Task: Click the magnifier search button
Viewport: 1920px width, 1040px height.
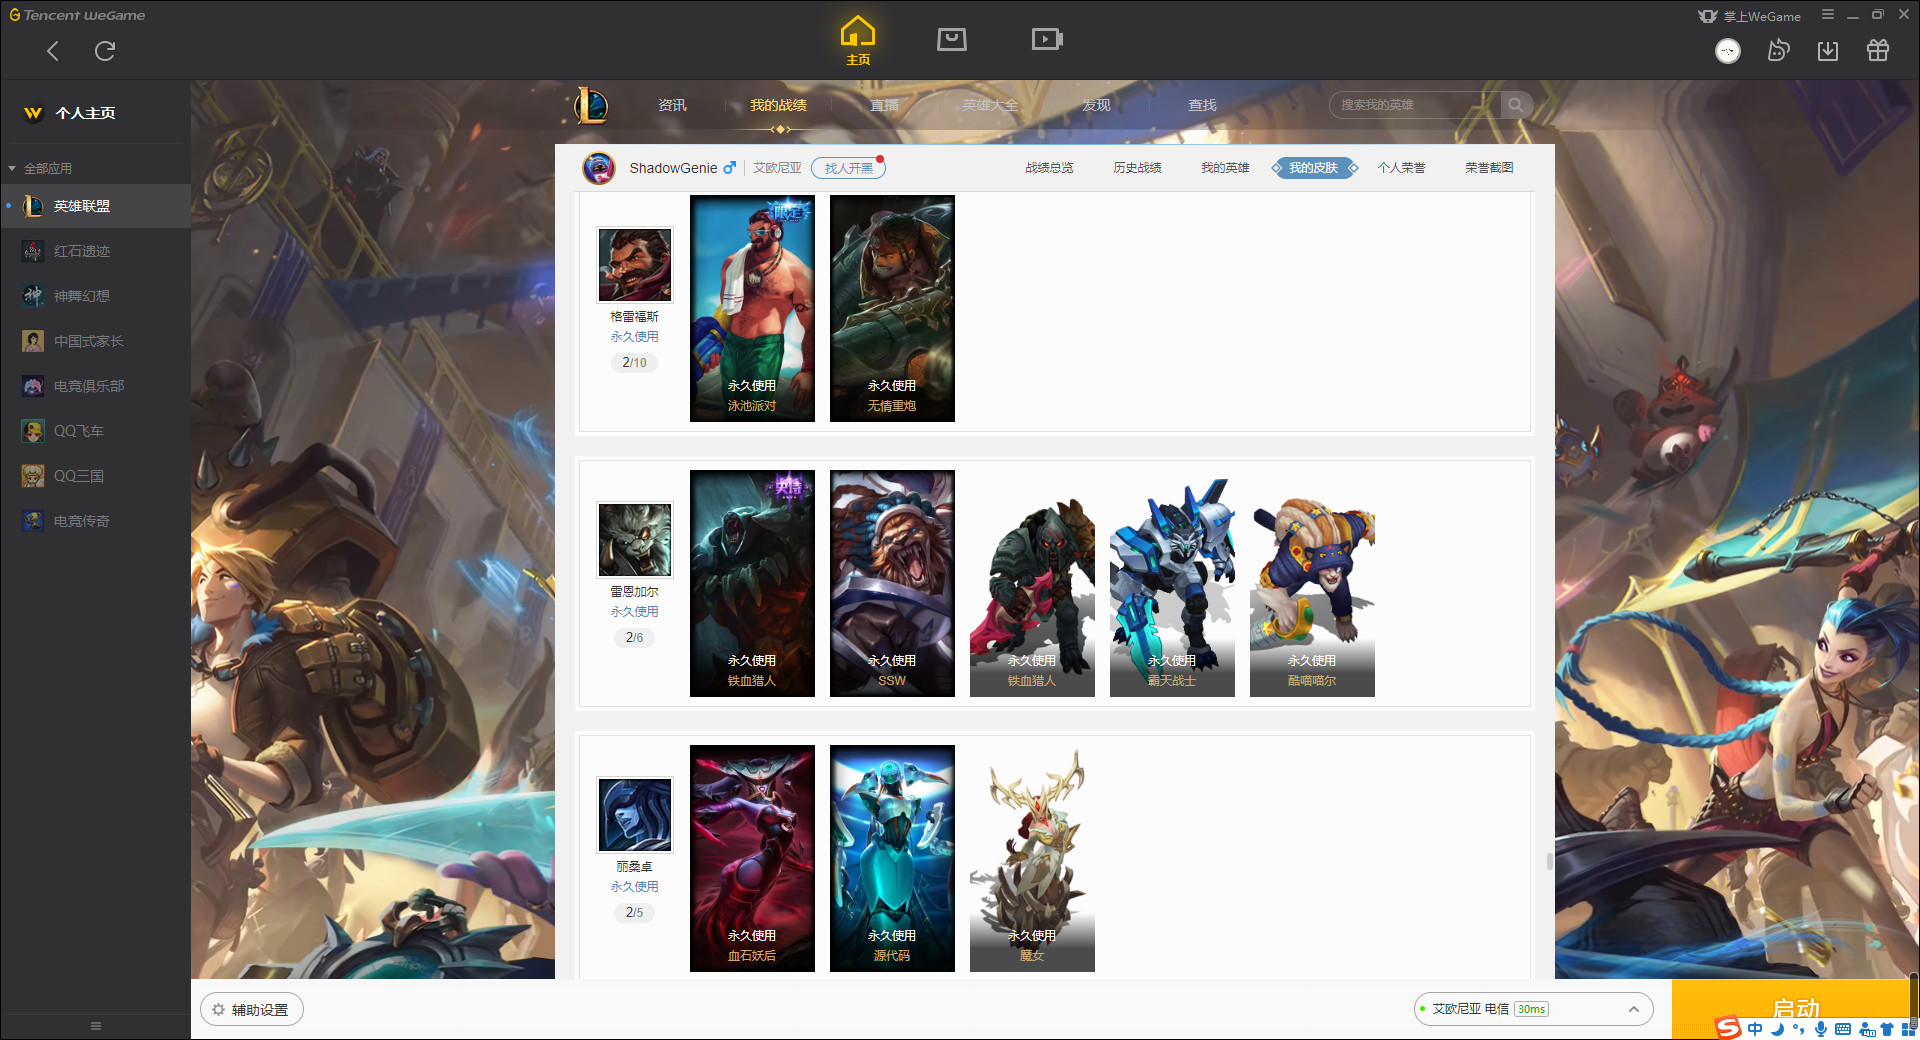Action: point(1516,105)
